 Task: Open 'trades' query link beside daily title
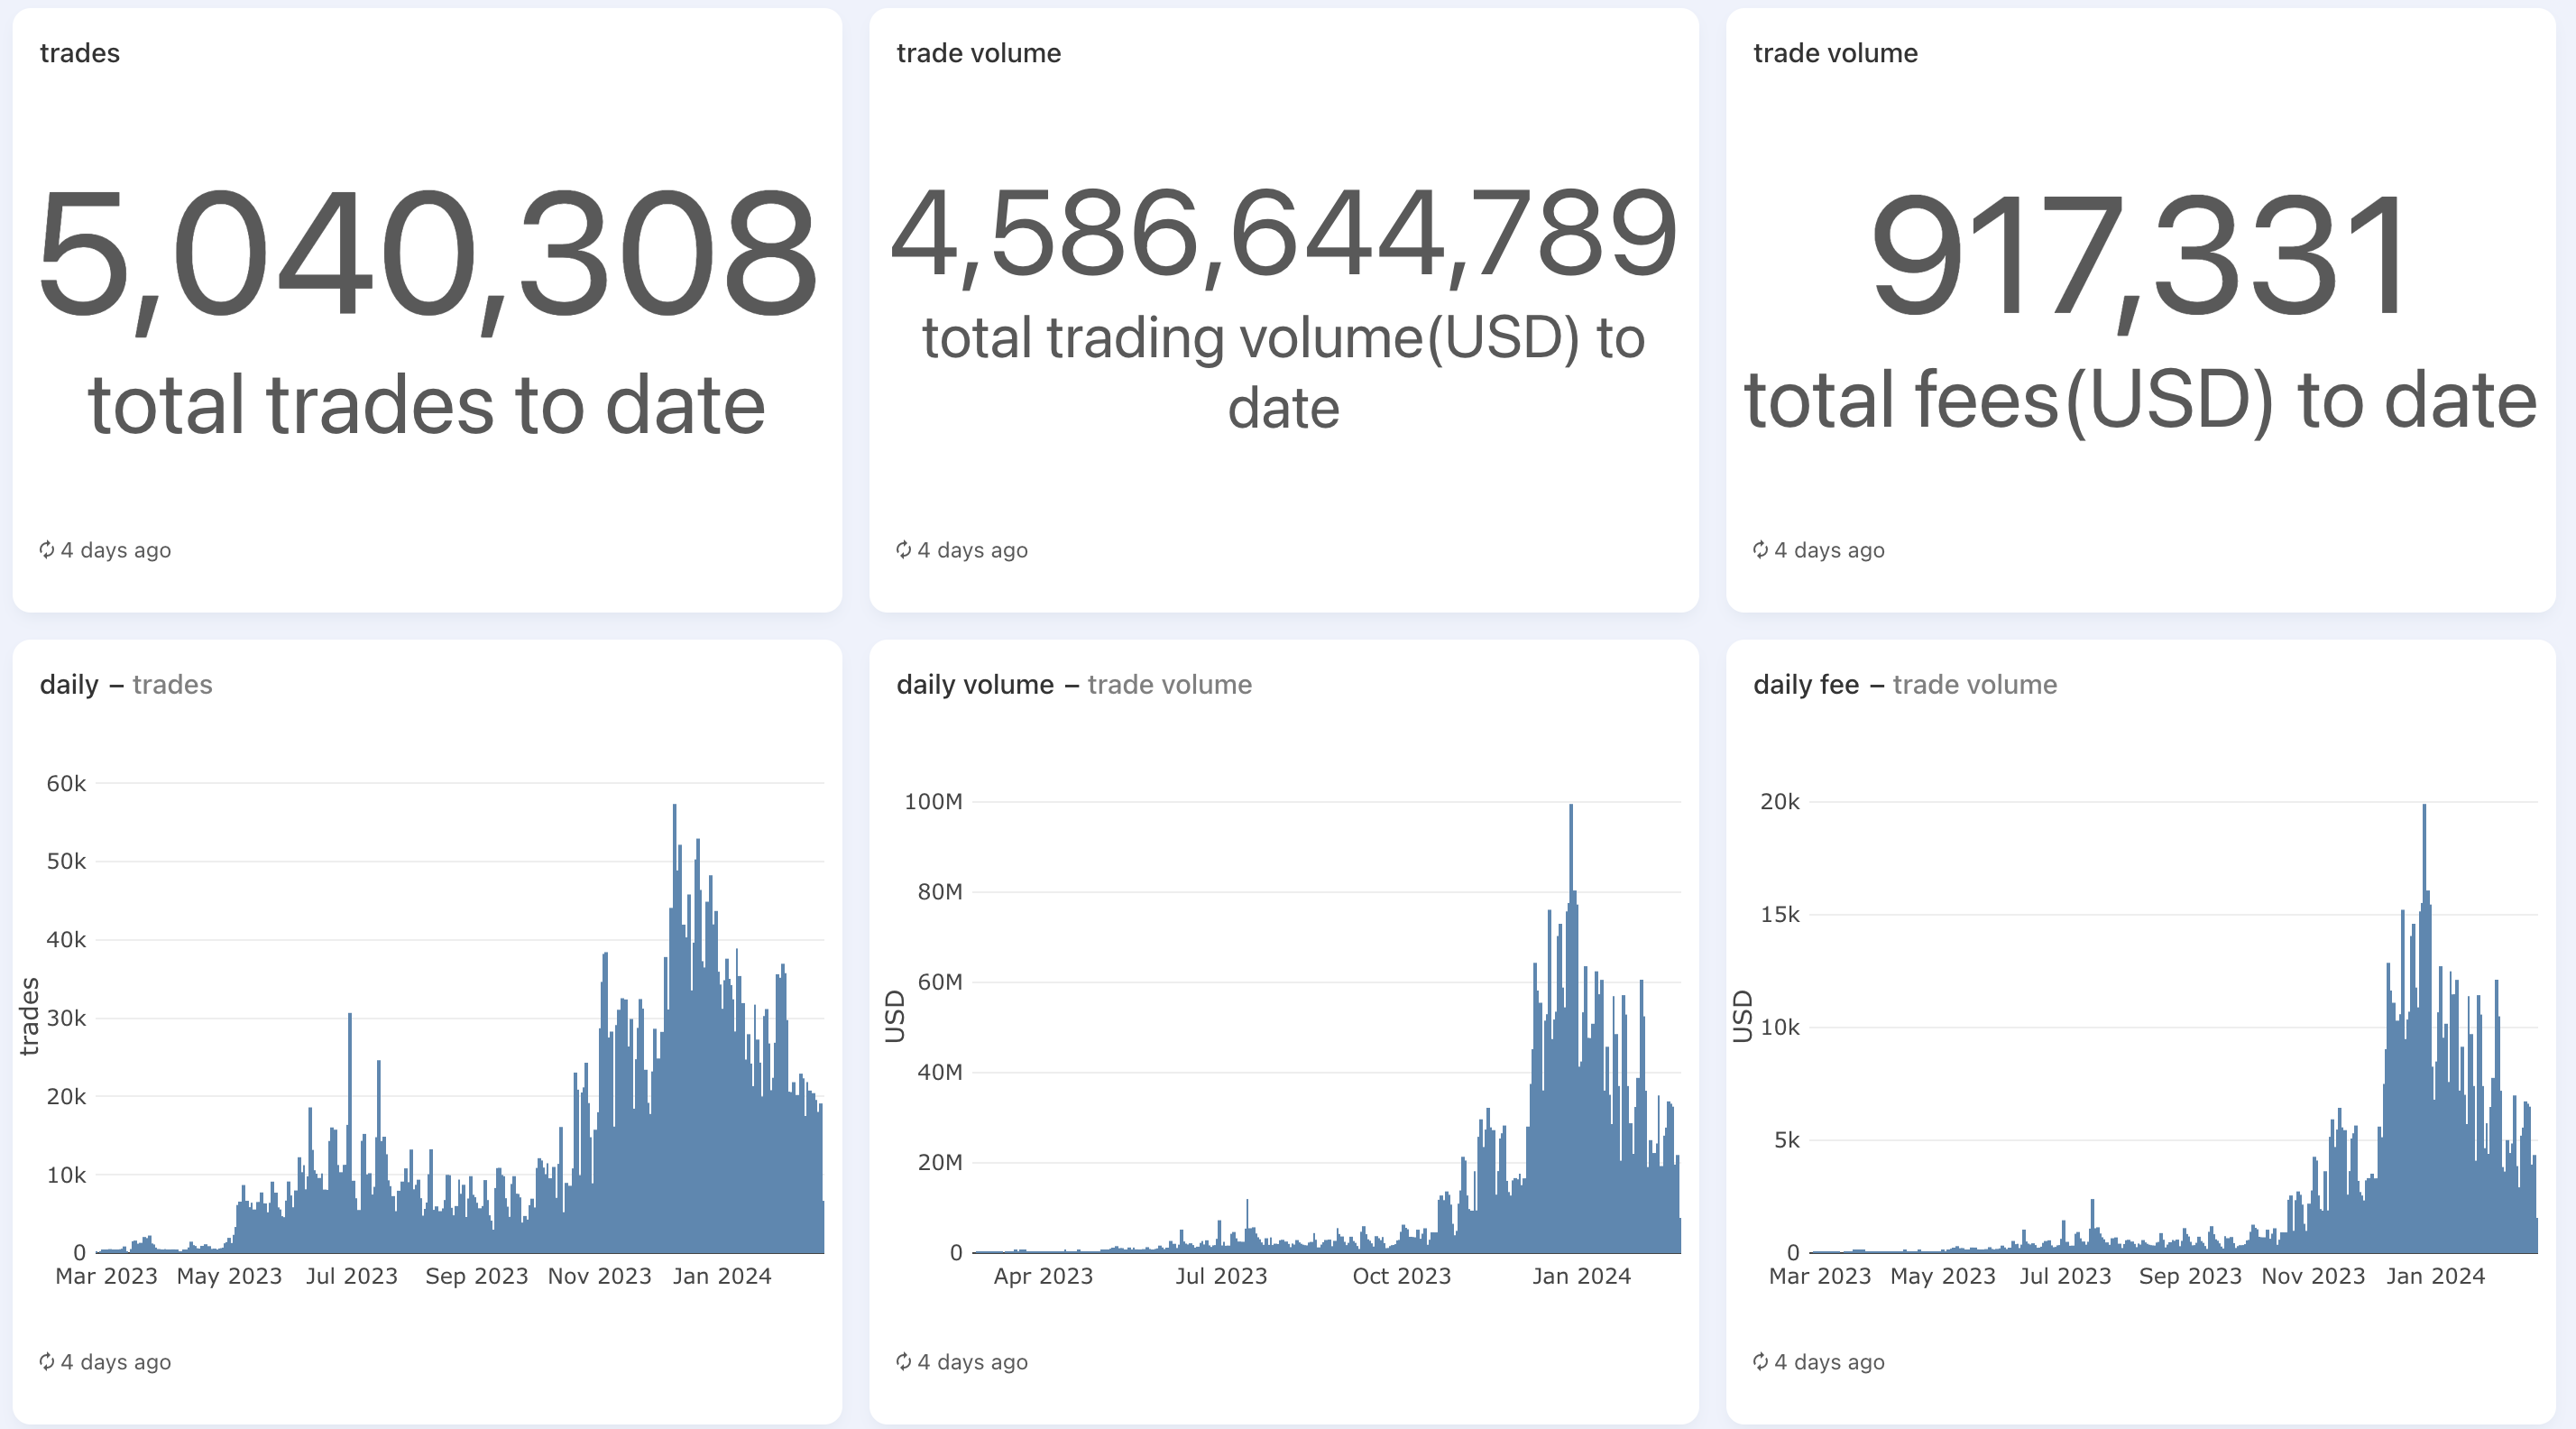point(172,685)
